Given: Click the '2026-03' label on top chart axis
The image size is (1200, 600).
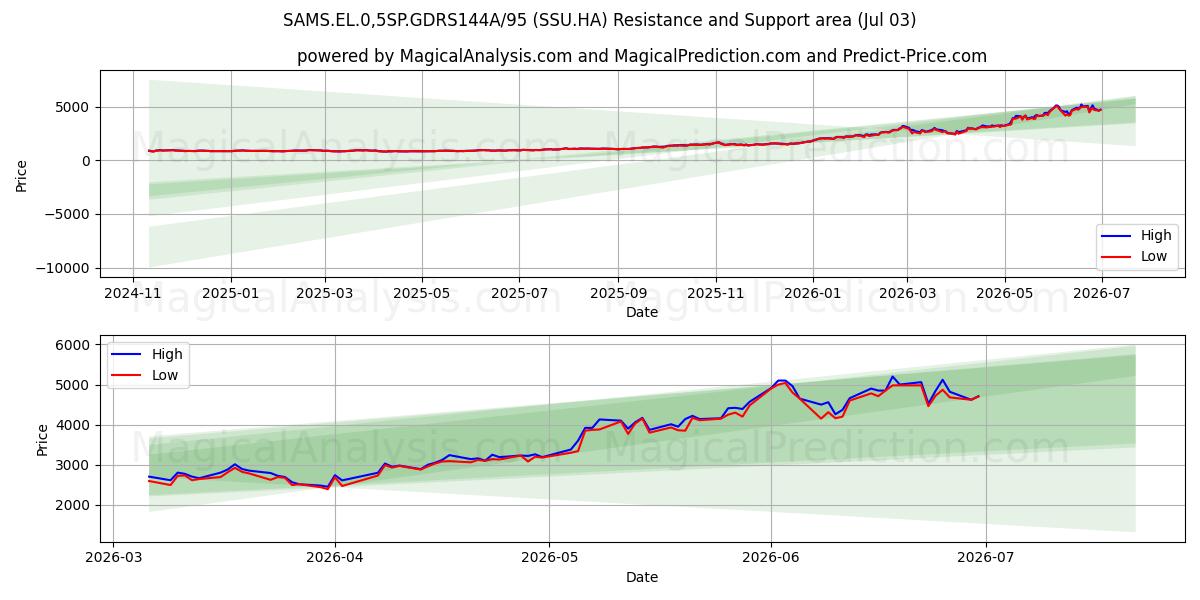Looking at the screenshot, I should click(x=907, y=292).
